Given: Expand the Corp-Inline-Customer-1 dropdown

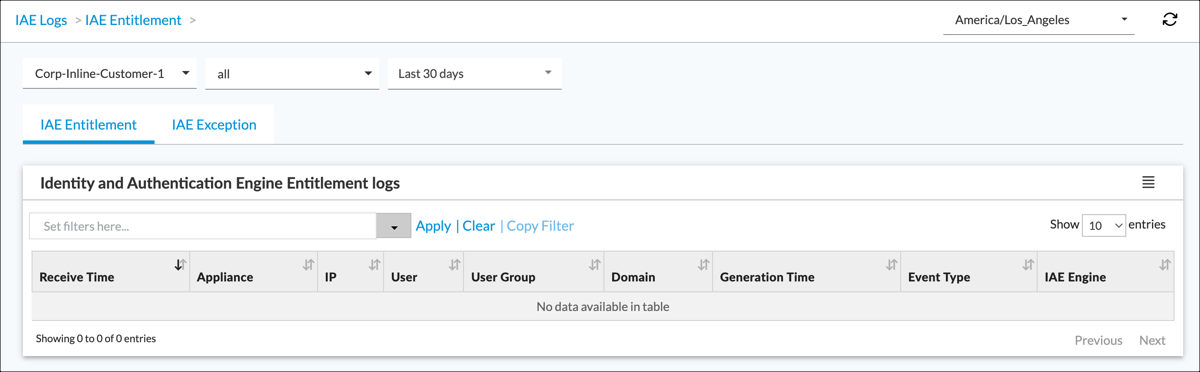Looking at the screenshot, I should [x=110, y=73].
